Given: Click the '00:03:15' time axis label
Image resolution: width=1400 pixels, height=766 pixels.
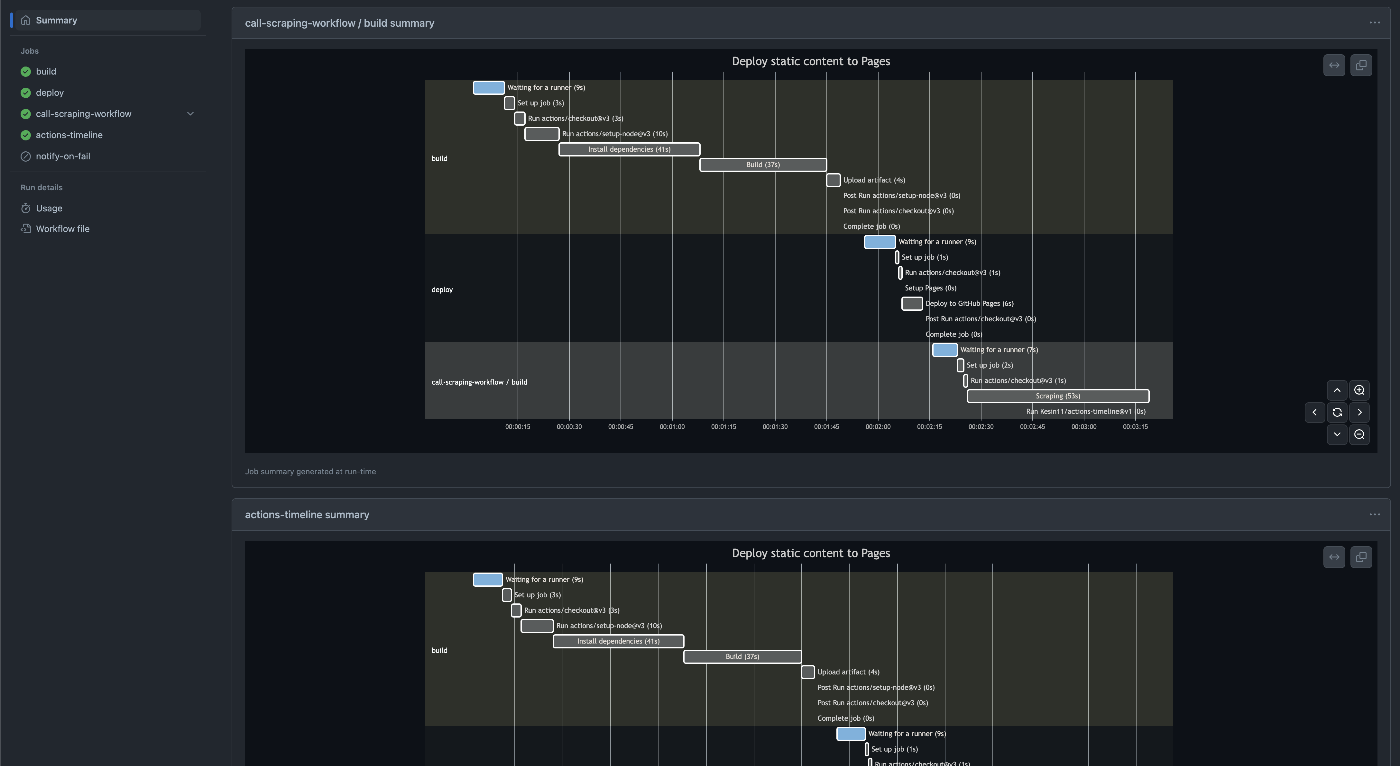Looking at the screenshot, I should (1135, 427).
